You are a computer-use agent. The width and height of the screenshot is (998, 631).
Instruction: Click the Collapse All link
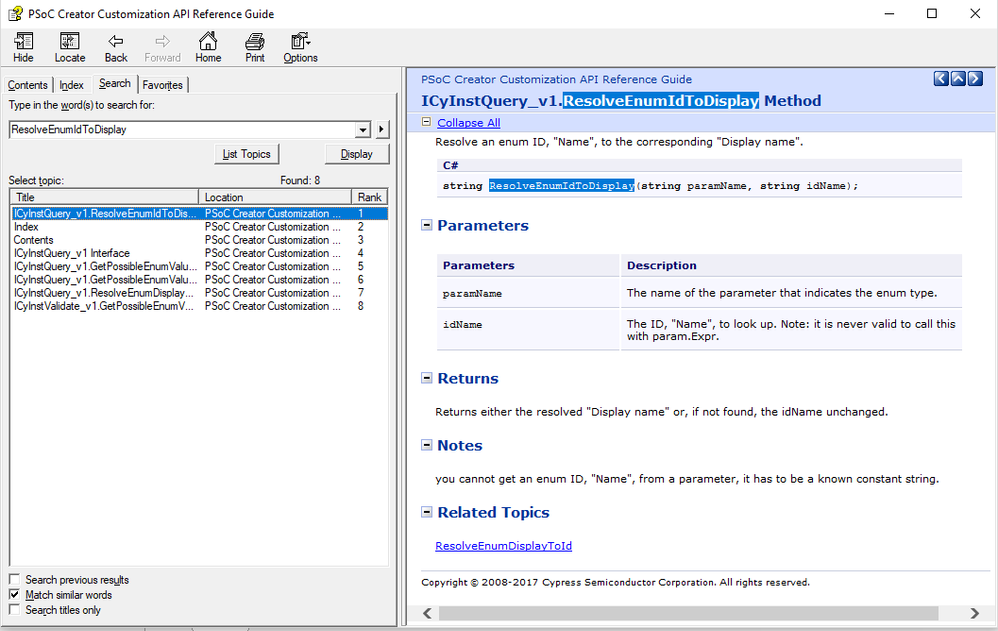click(x=468, y=123)
